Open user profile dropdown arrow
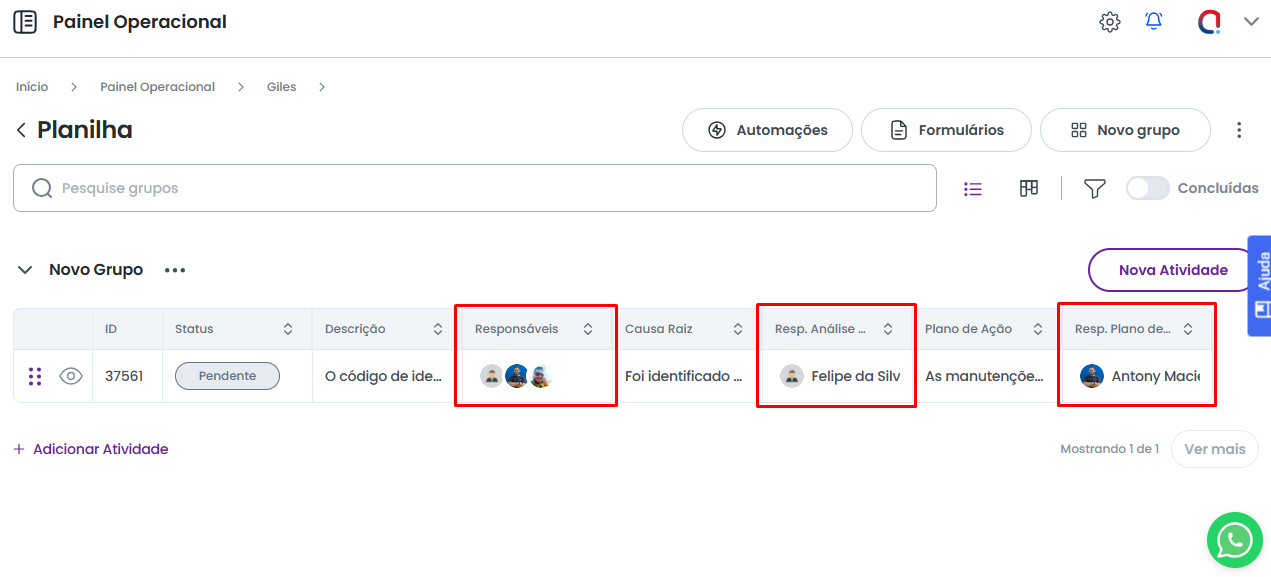The image size is (1271, 577). tap(1251, 22)
